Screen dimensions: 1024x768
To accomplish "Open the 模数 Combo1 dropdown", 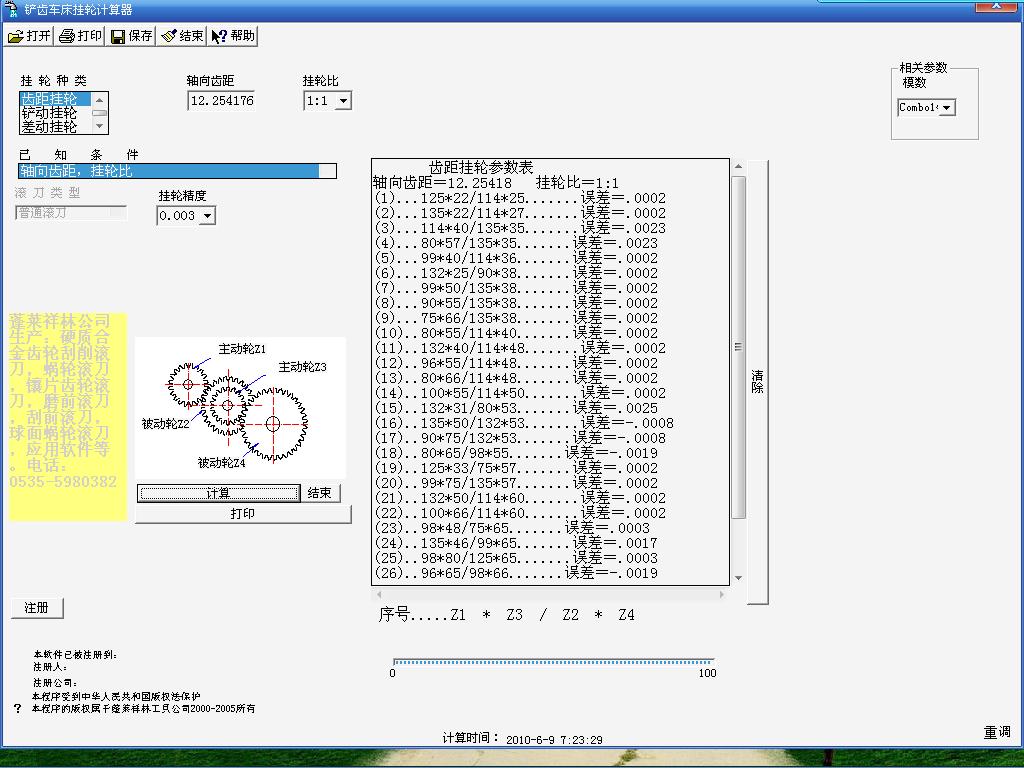I will click(947, 107).
